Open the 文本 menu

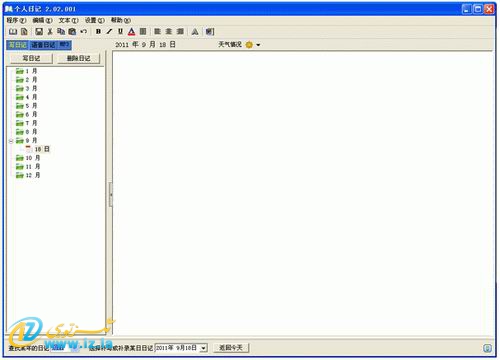tap(69, 21)
